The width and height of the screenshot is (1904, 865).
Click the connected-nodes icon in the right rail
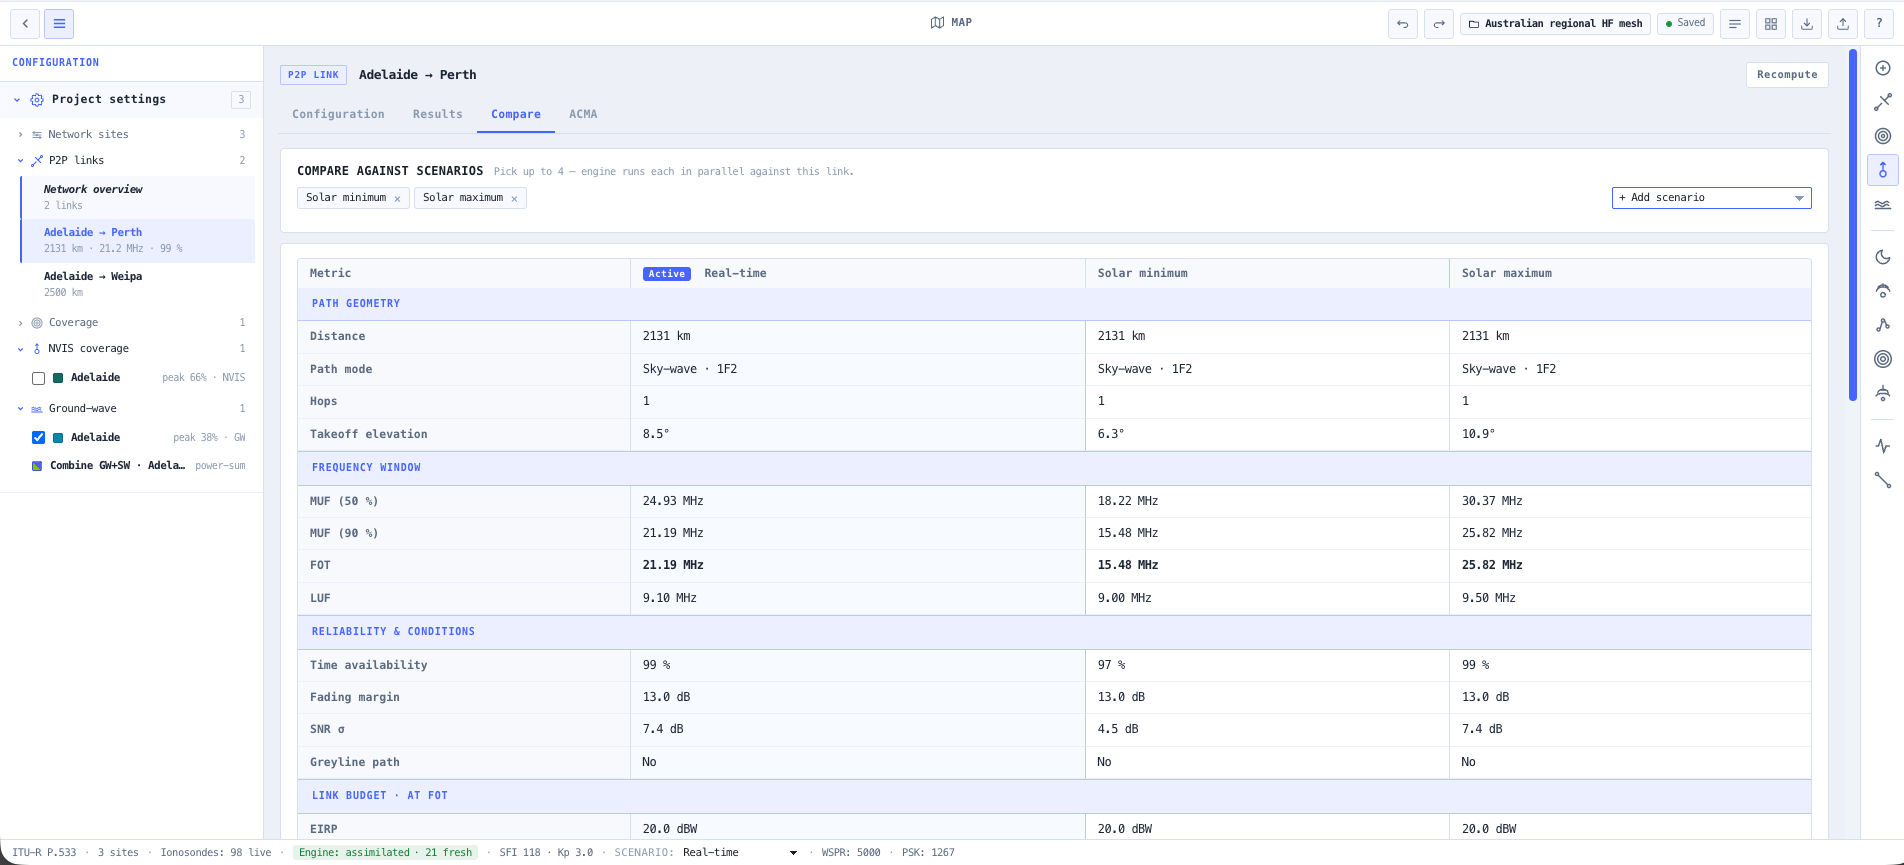(x=1883, y=325)
